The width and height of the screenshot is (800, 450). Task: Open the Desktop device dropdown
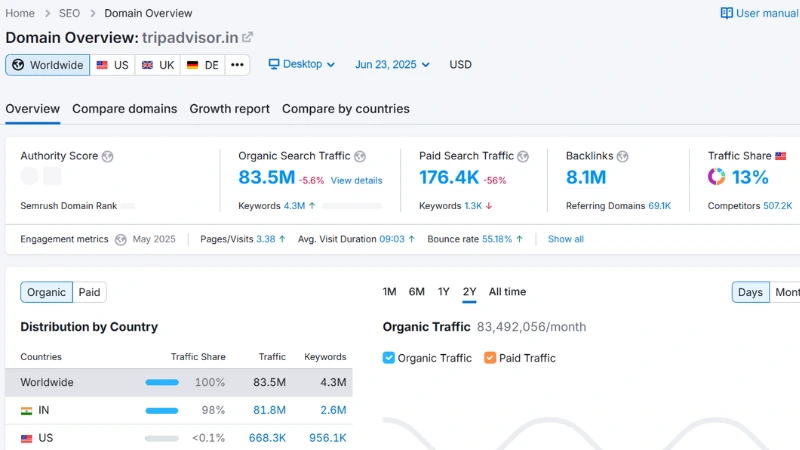pos(302,64)
